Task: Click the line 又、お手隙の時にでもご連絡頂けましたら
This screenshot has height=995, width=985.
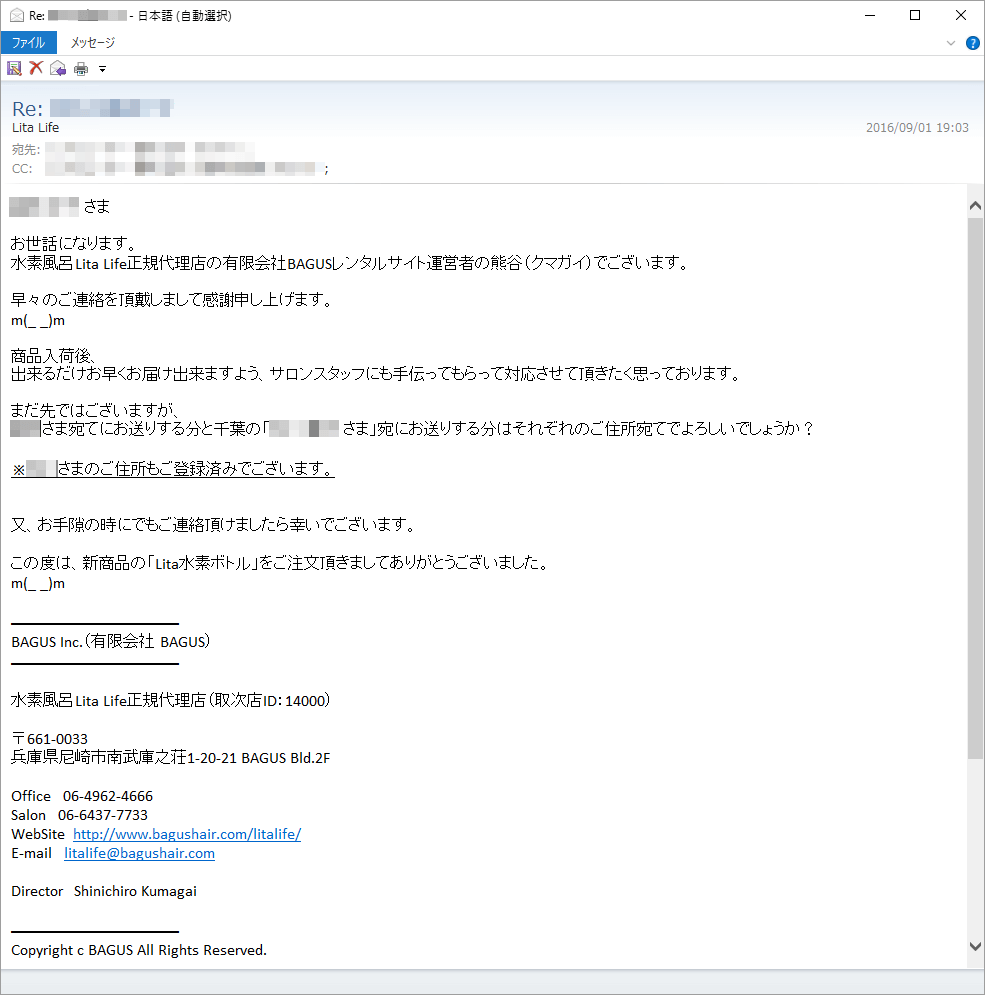Action: coord(214,525)
